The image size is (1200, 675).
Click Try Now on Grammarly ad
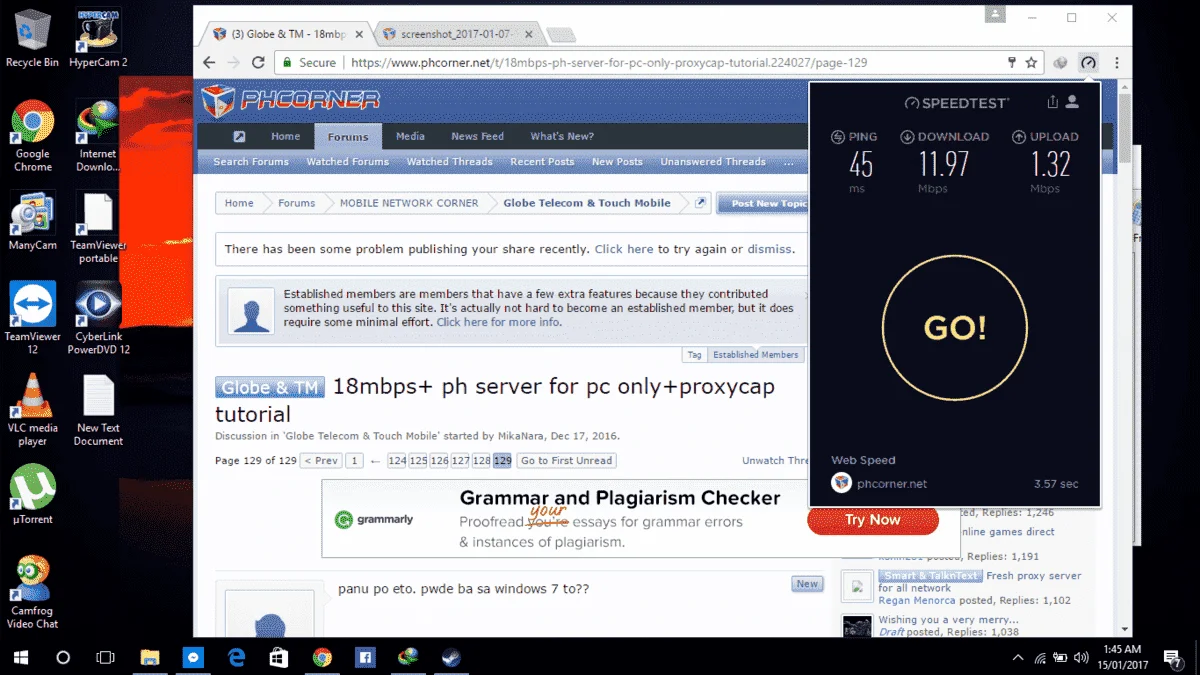[x=872, y=520]
